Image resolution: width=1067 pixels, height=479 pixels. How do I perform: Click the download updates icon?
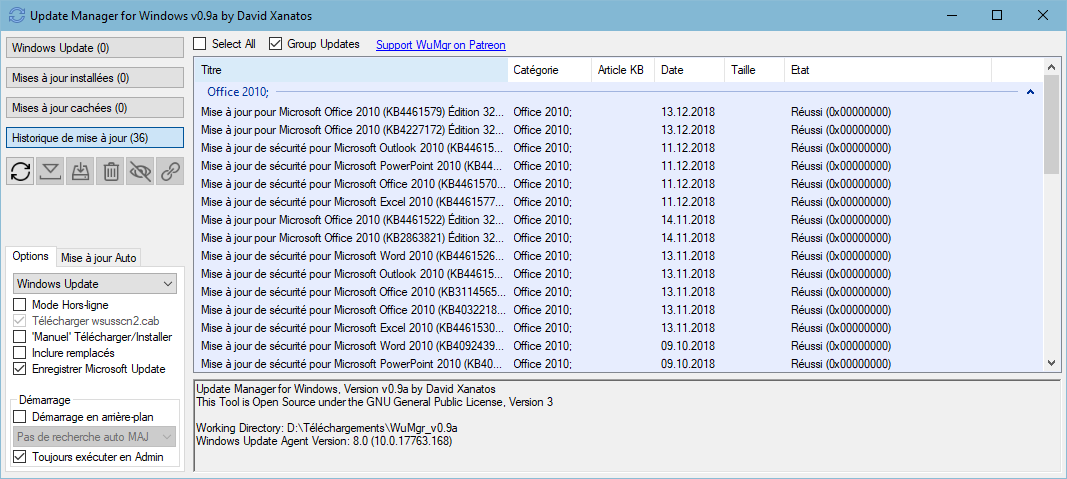50,171
